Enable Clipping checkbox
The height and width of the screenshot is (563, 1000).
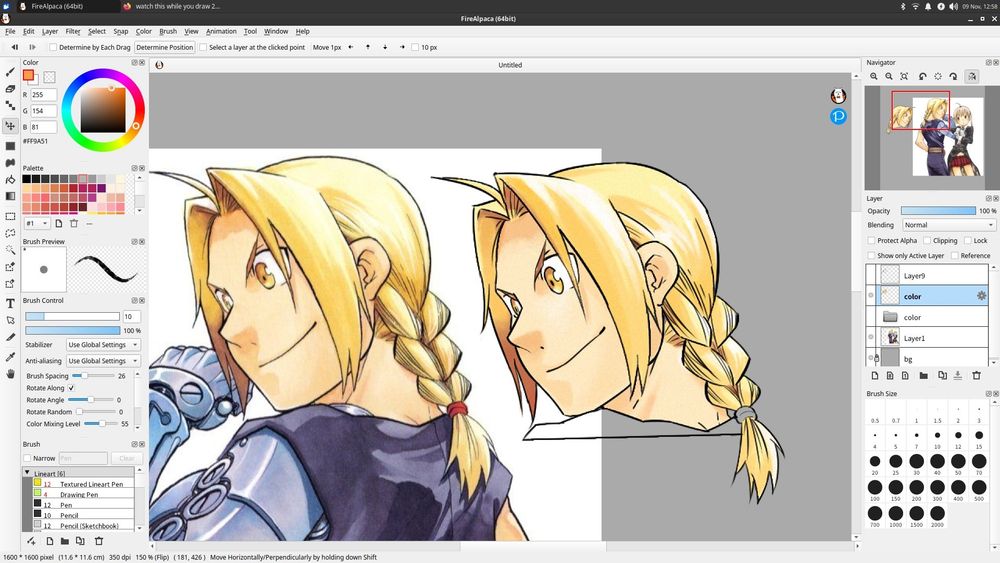[x=927, y=240]
